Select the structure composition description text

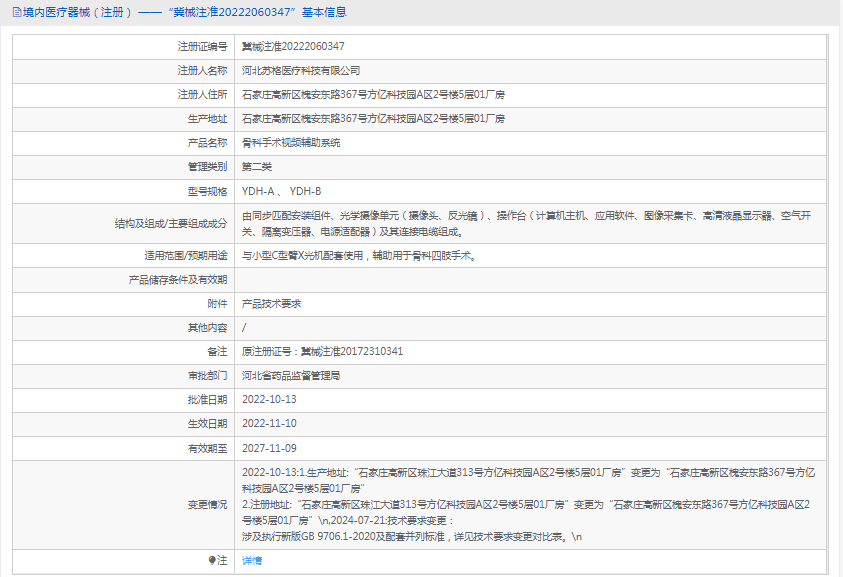click(x=526, y=224)
